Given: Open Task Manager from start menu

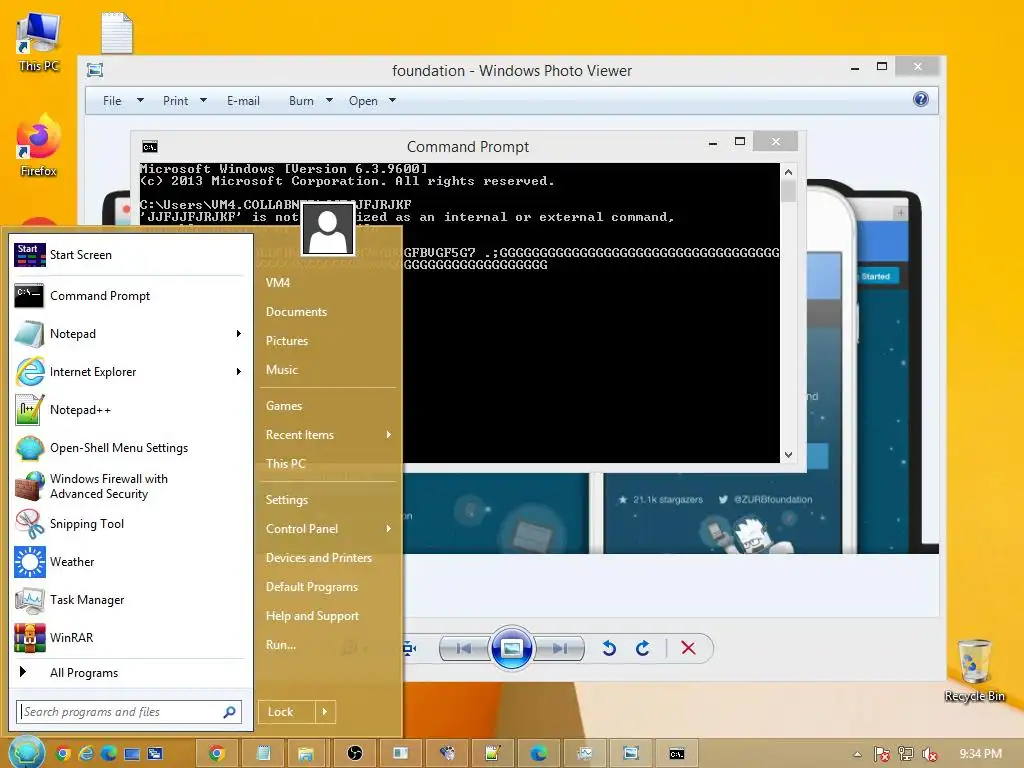Looking at the screenshot, I should click(x=129, y=600).
